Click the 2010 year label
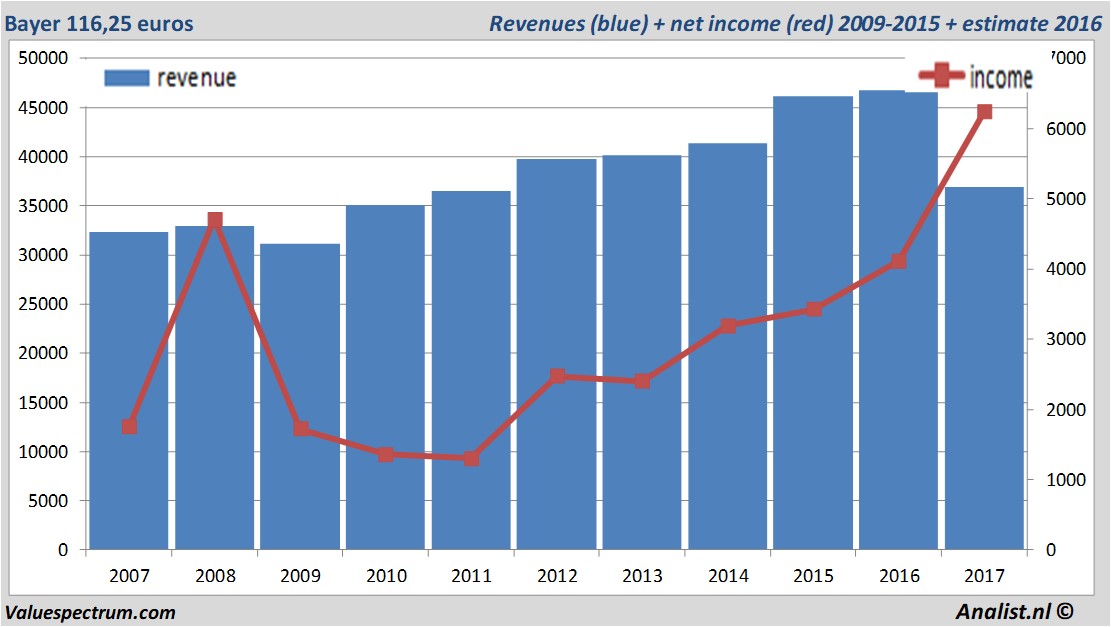Image resolution: width=1111 pixels, height=627 pixels. (x=386, y=575)
